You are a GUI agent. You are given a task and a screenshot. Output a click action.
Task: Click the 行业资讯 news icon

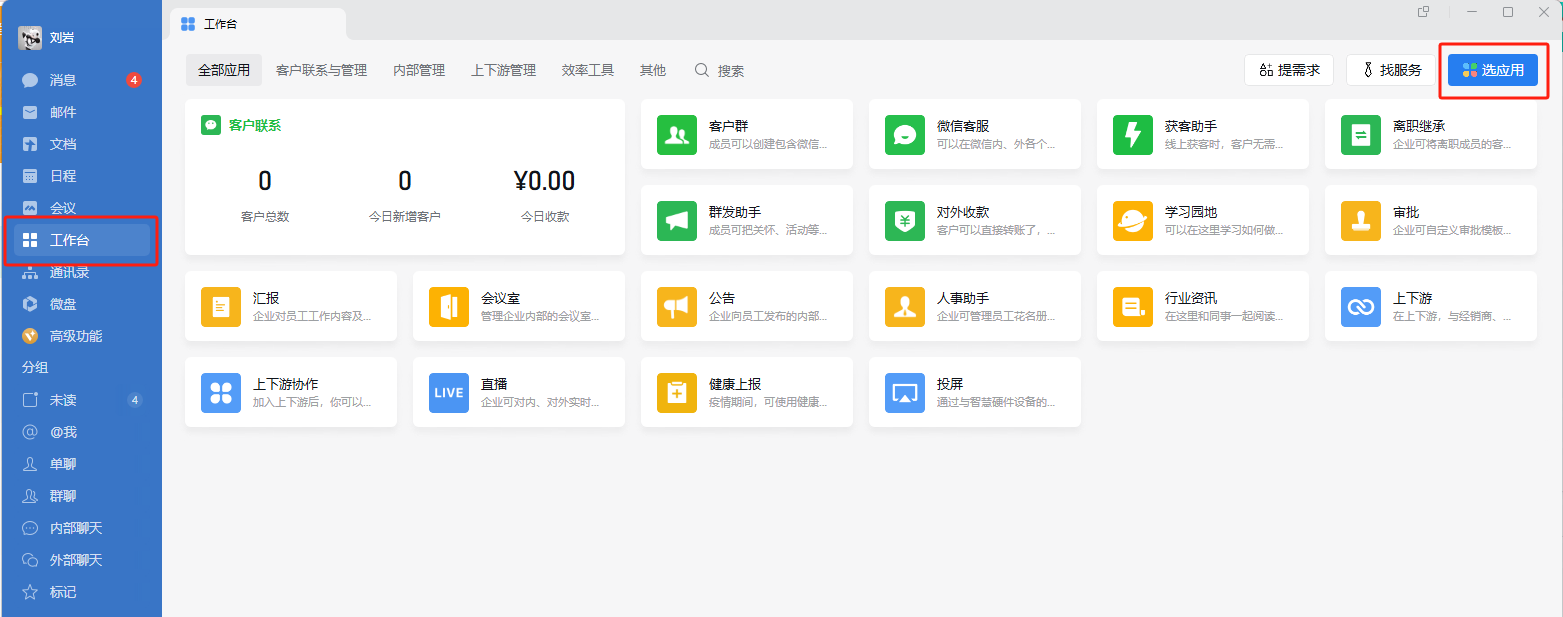1133,306
